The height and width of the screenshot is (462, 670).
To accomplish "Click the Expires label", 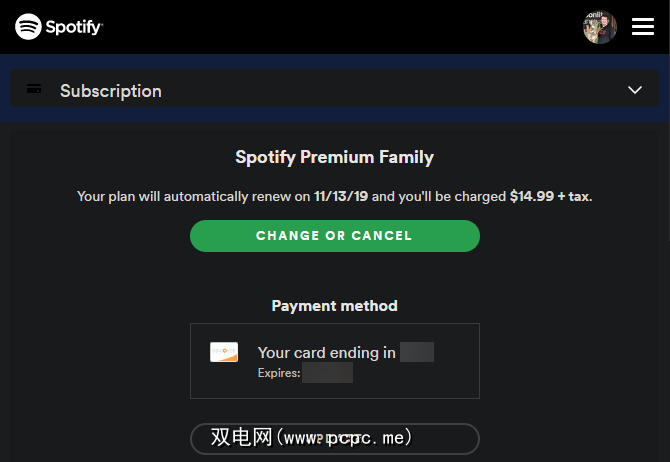I will (x=279, y=372).
